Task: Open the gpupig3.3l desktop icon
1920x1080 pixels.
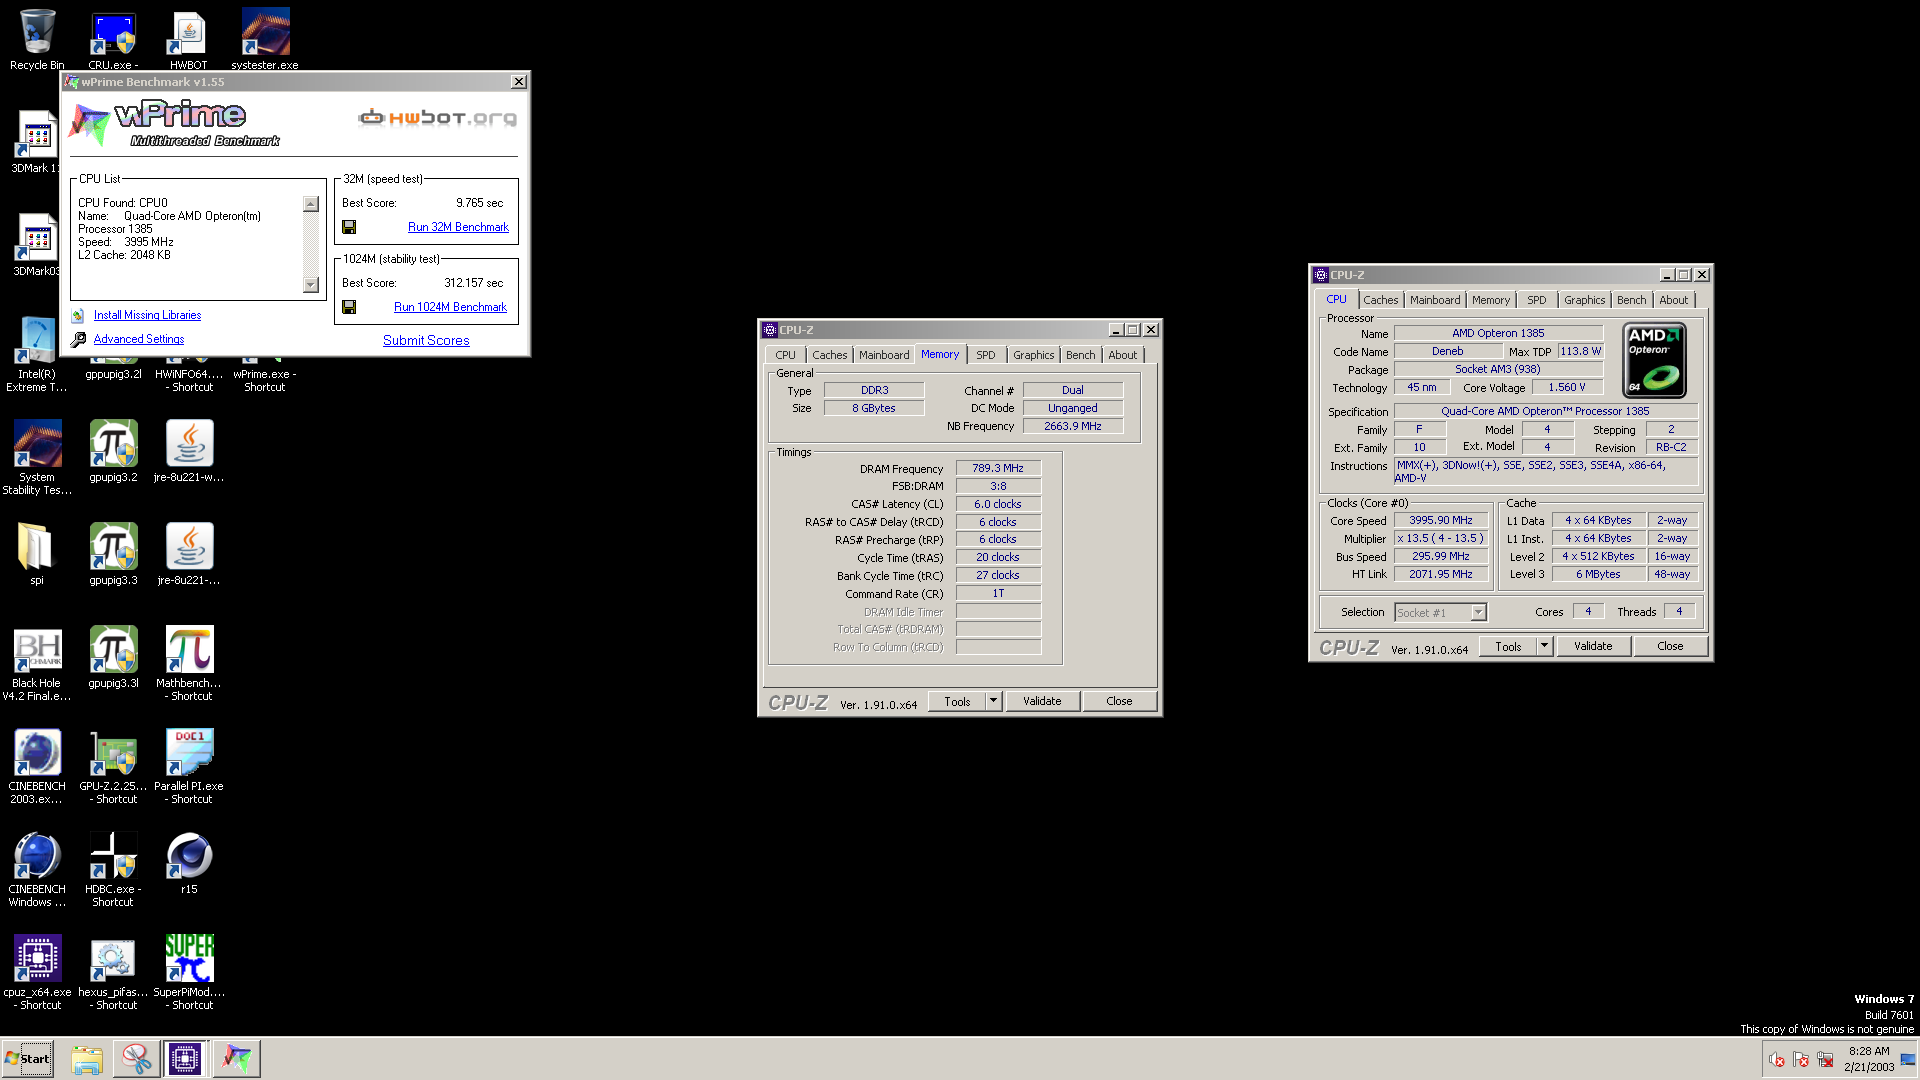Action: tap(113, 657)
